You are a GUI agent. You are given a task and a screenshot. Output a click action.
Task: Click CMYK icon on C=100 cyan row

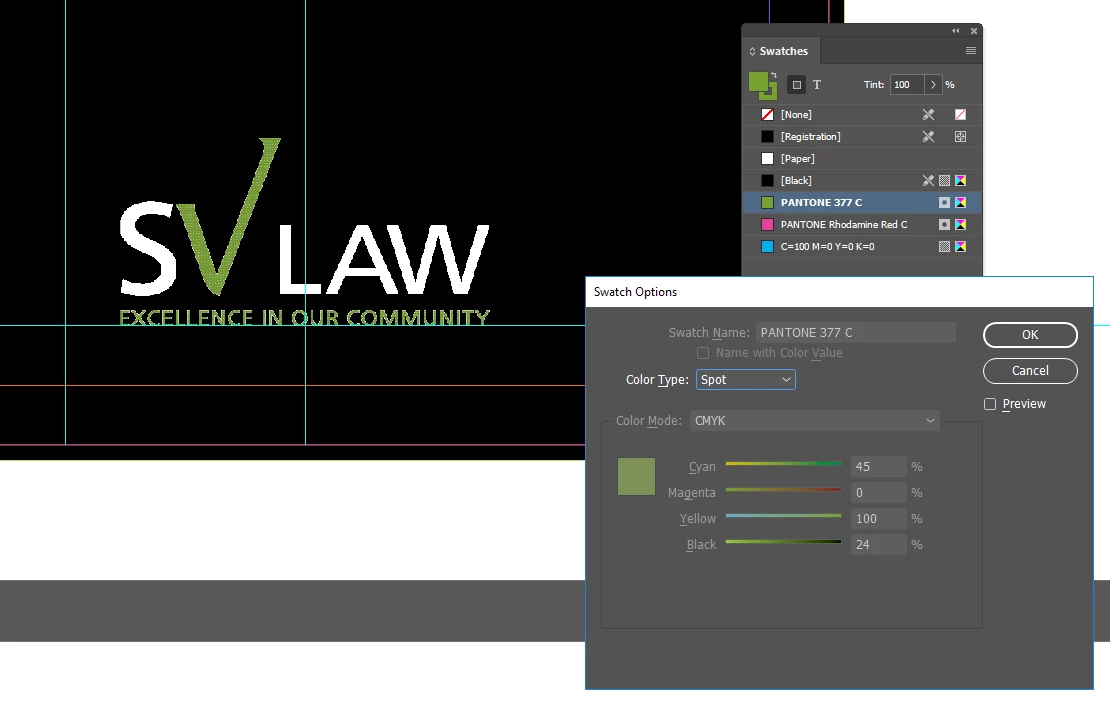(x=961, y=246)
